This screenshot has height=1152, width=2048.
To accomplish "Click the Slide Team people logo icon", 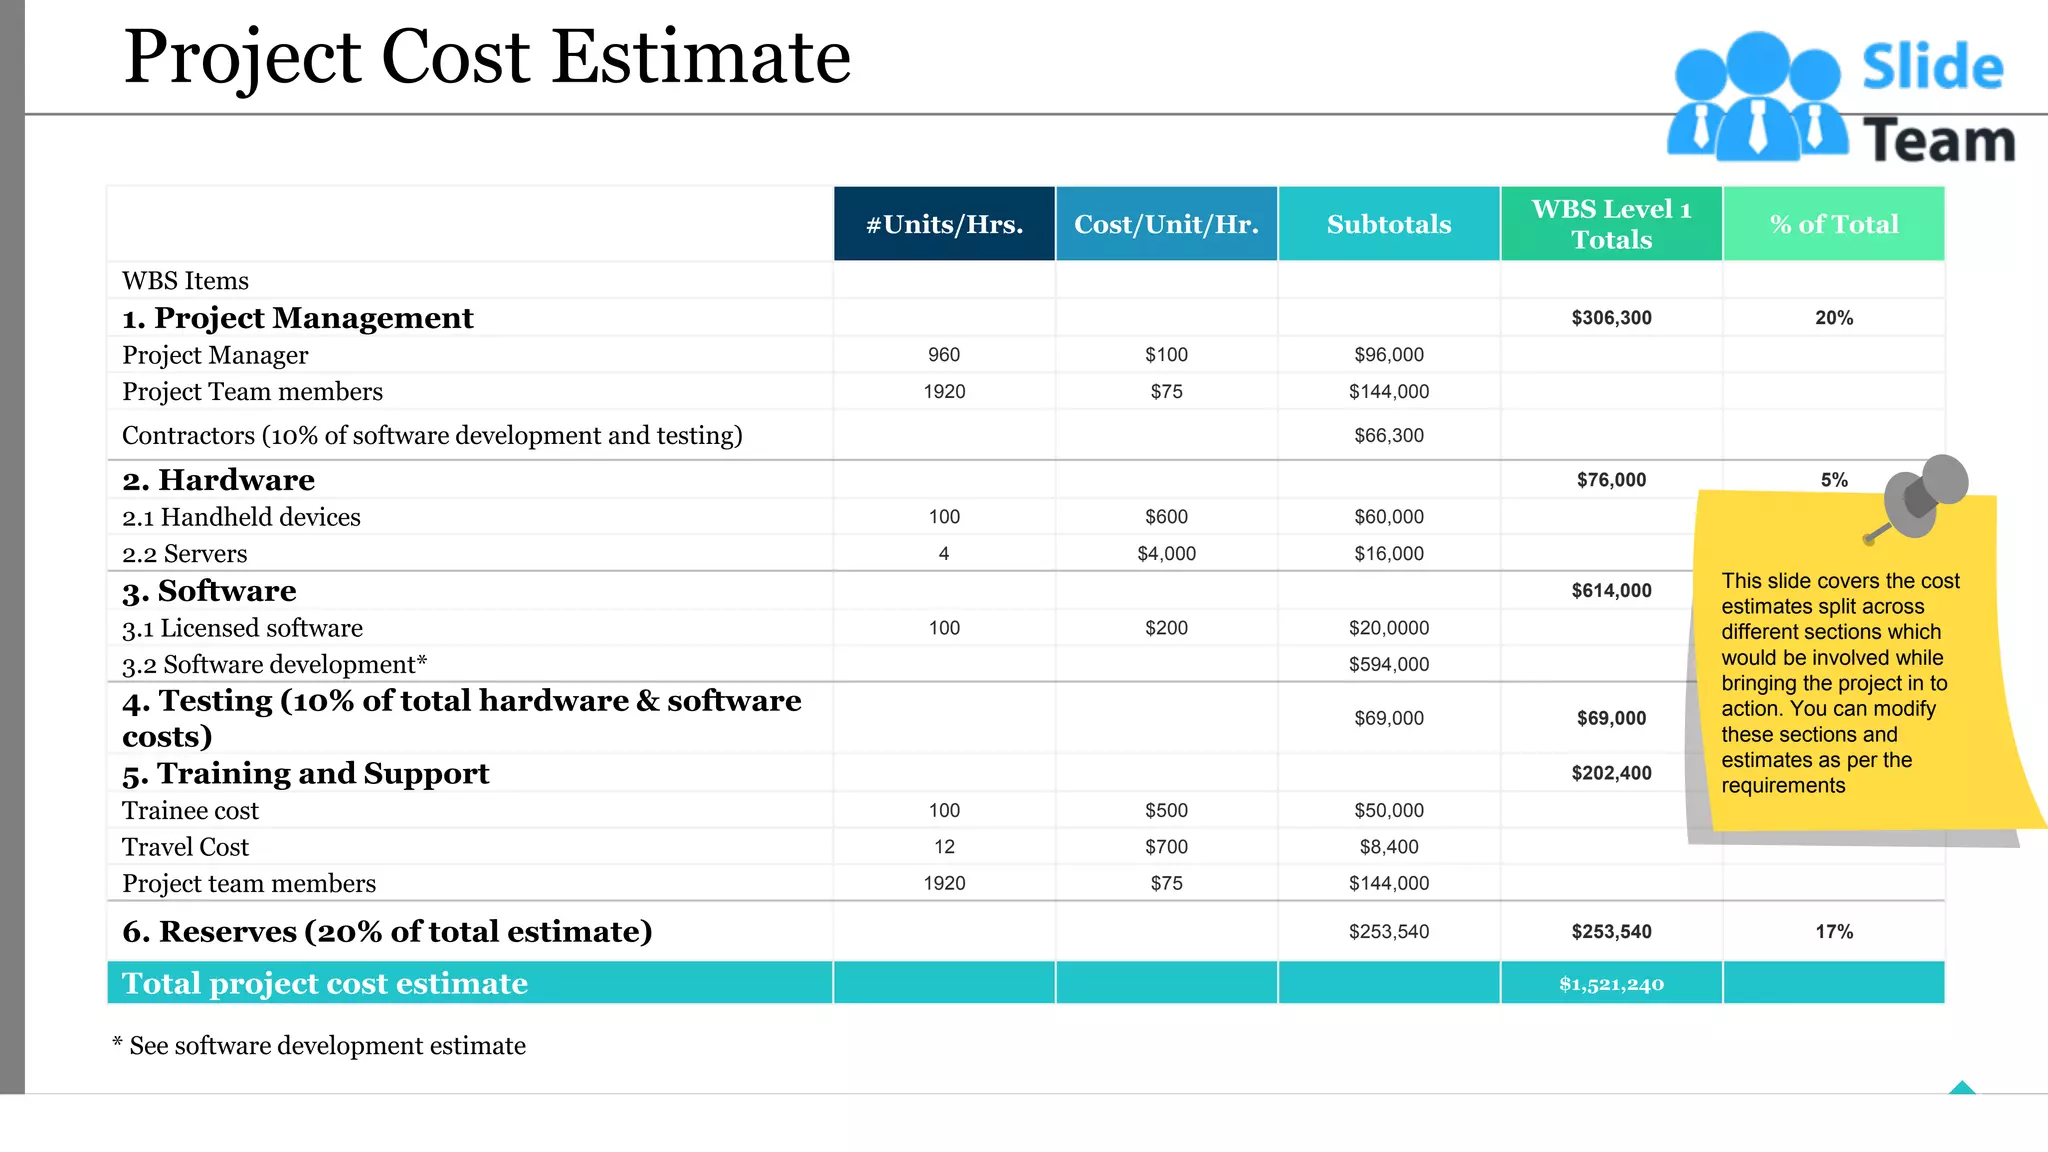I will click(1757, 97).
